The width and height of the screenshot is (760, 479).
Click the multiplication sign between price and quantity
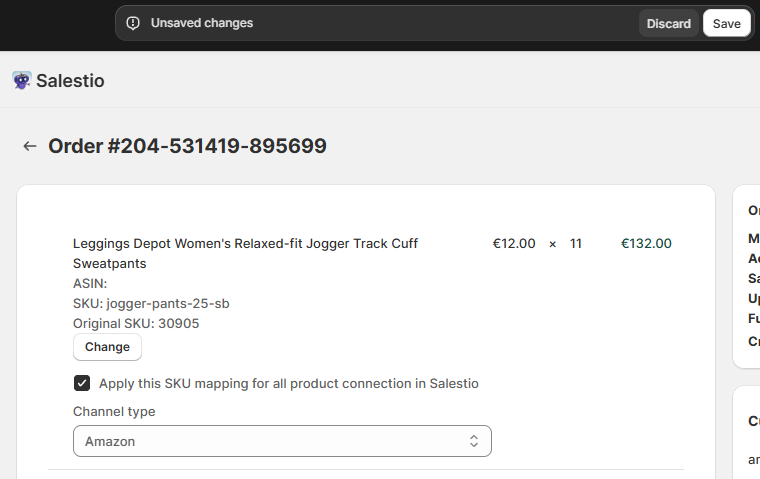click(x=552, y=244)
